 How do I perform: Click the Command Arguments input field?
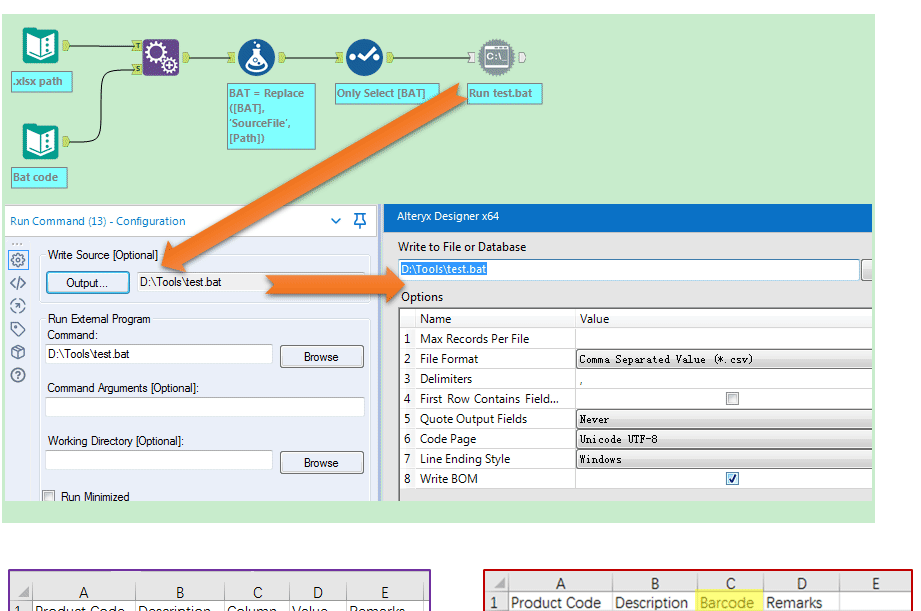point(205,407)
